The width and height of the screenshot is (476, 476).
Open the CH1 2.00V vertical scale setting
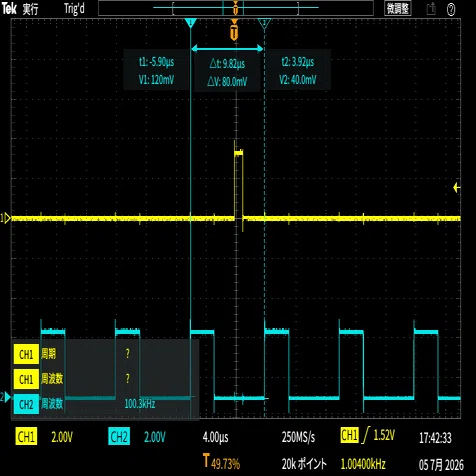coord(62,437)
